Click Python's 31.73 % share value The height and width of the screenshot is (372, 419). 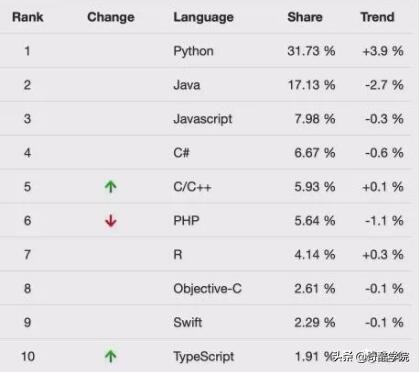(311, 51)
